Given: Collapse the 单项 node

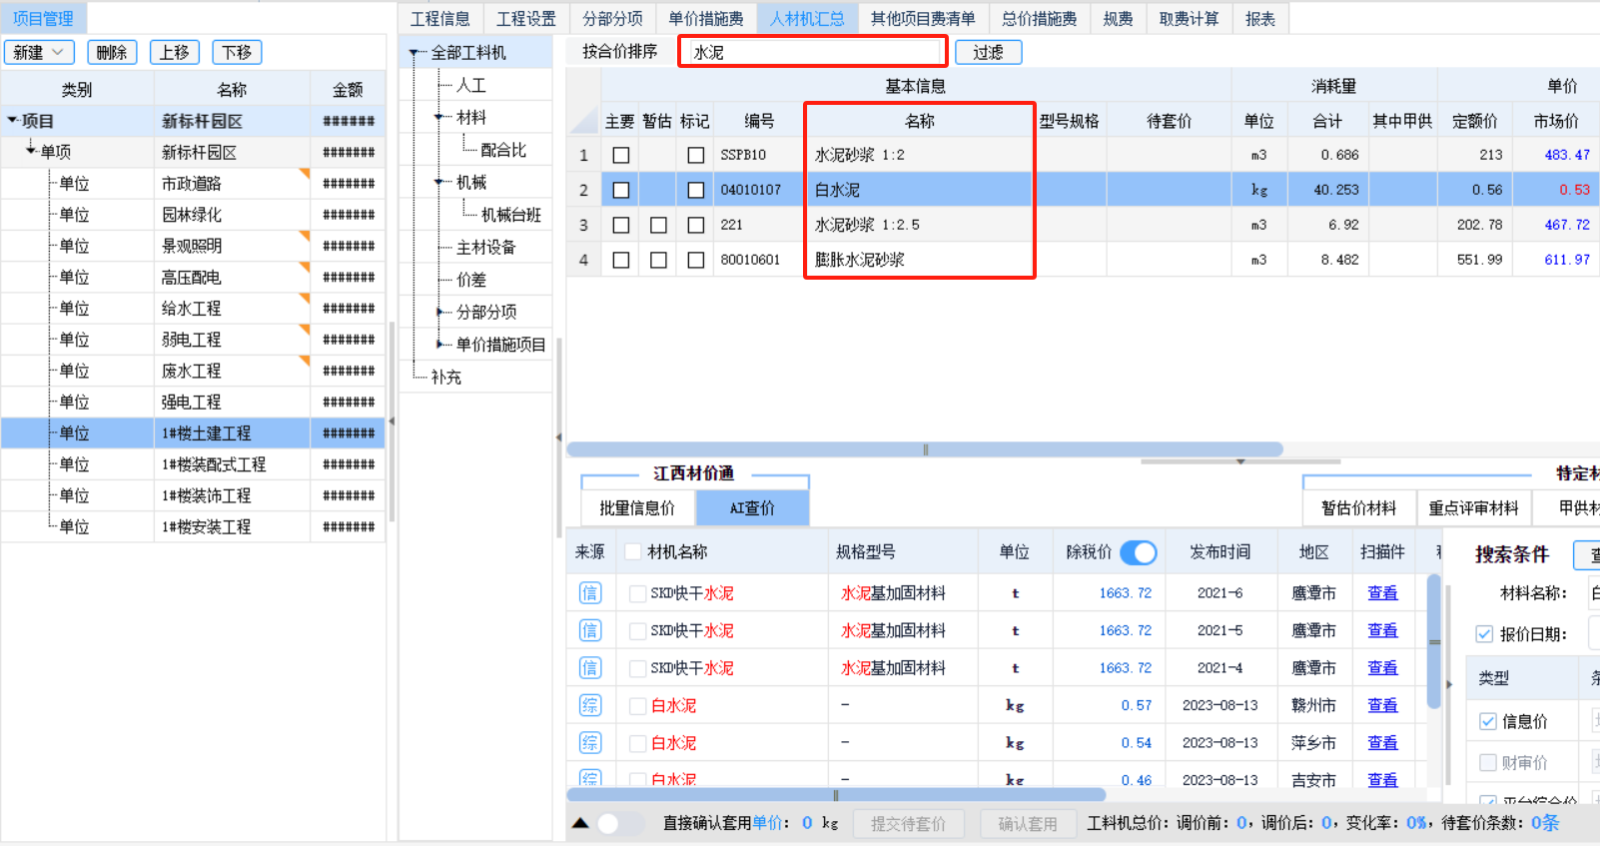Looking at the screenshot, I should click(x=31, y=150).
